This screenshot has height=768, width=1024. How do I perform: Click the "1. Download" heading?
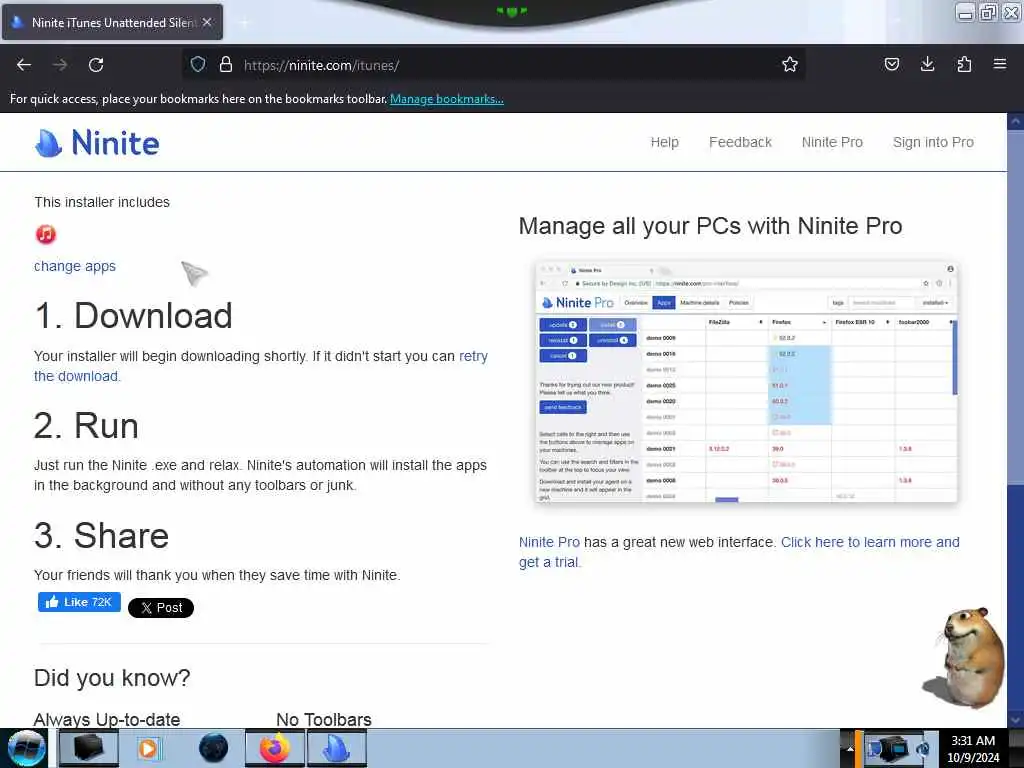133,316
